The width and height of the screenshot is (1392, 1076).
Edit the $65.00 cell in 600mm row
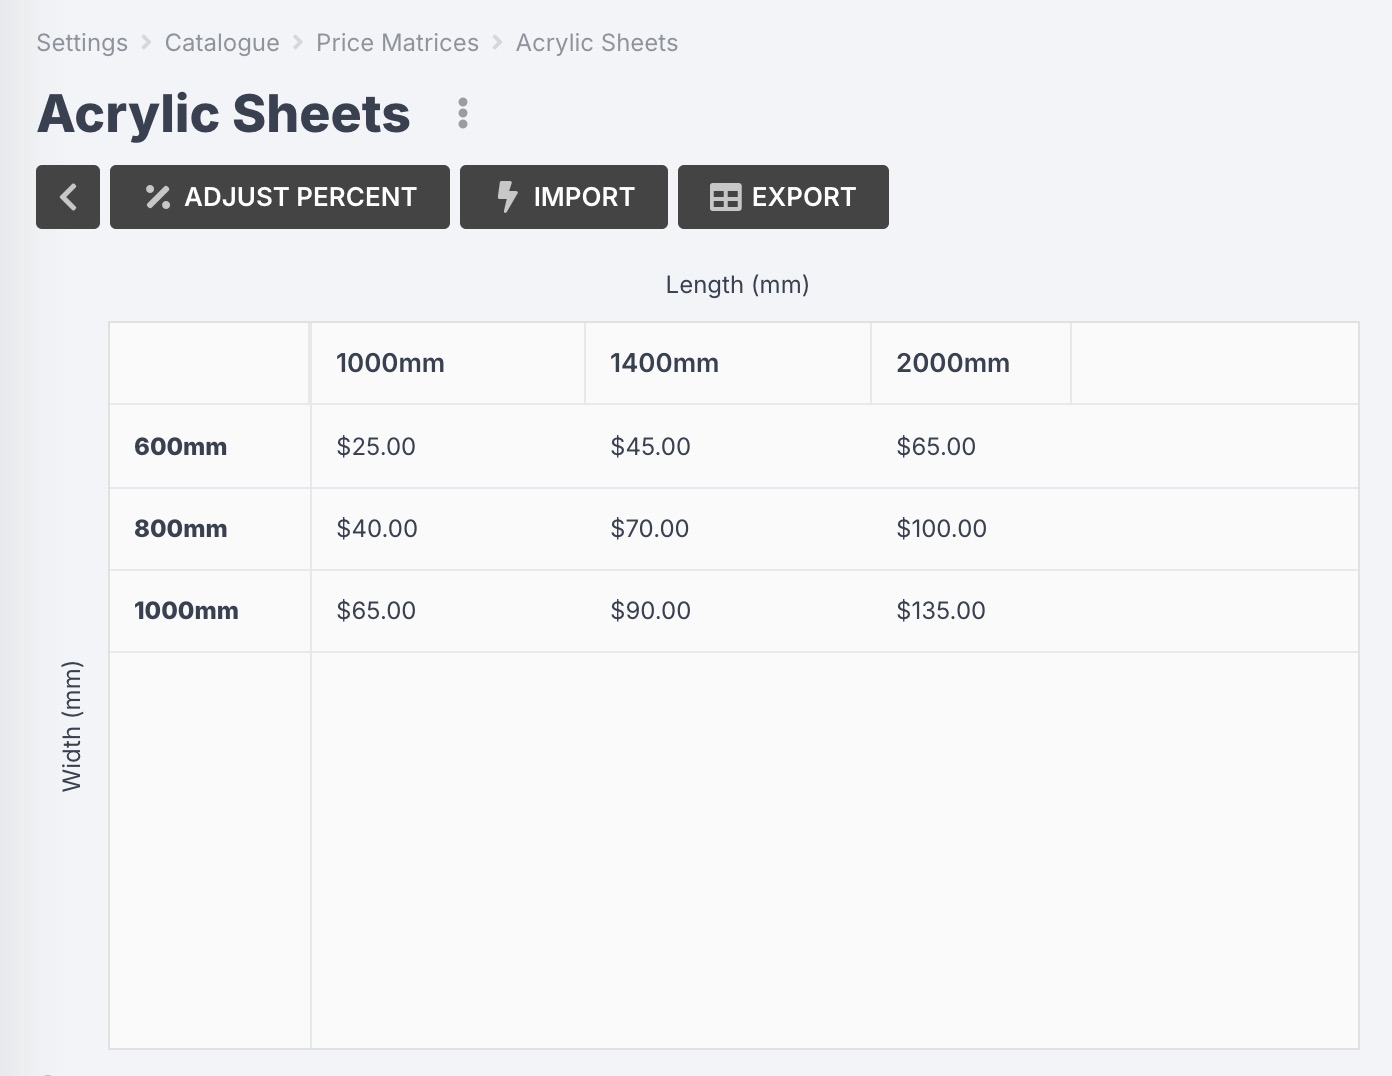[971, 447]
